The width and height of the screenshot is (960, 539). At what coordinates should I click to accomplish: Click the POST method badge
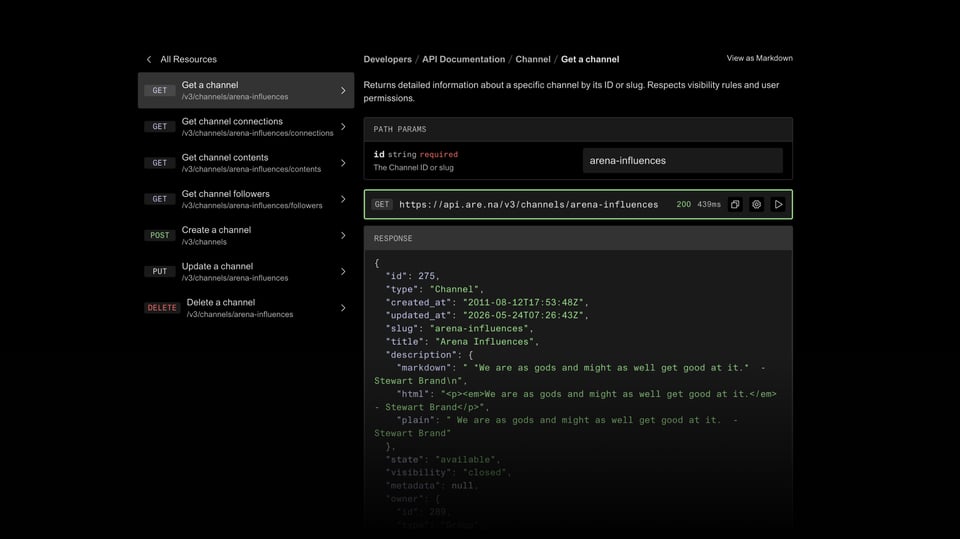[160, 235]
